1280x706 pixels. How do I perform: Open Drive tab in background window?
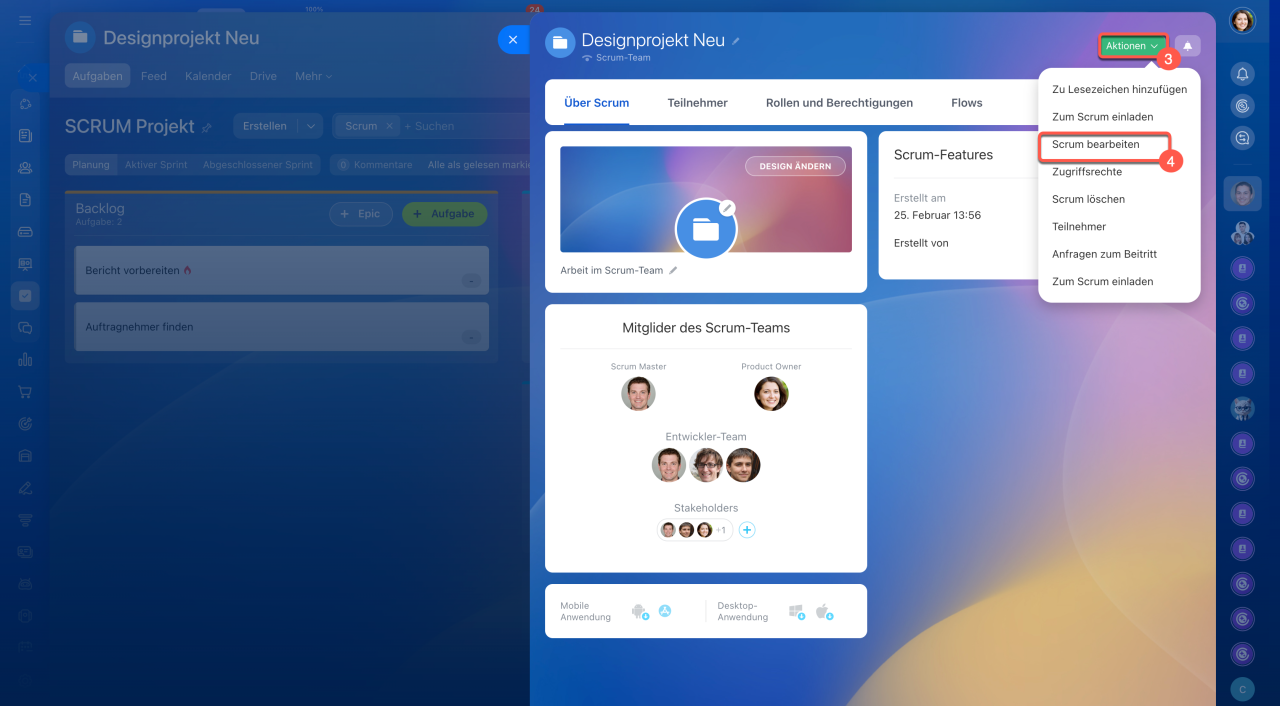point(263,76)
